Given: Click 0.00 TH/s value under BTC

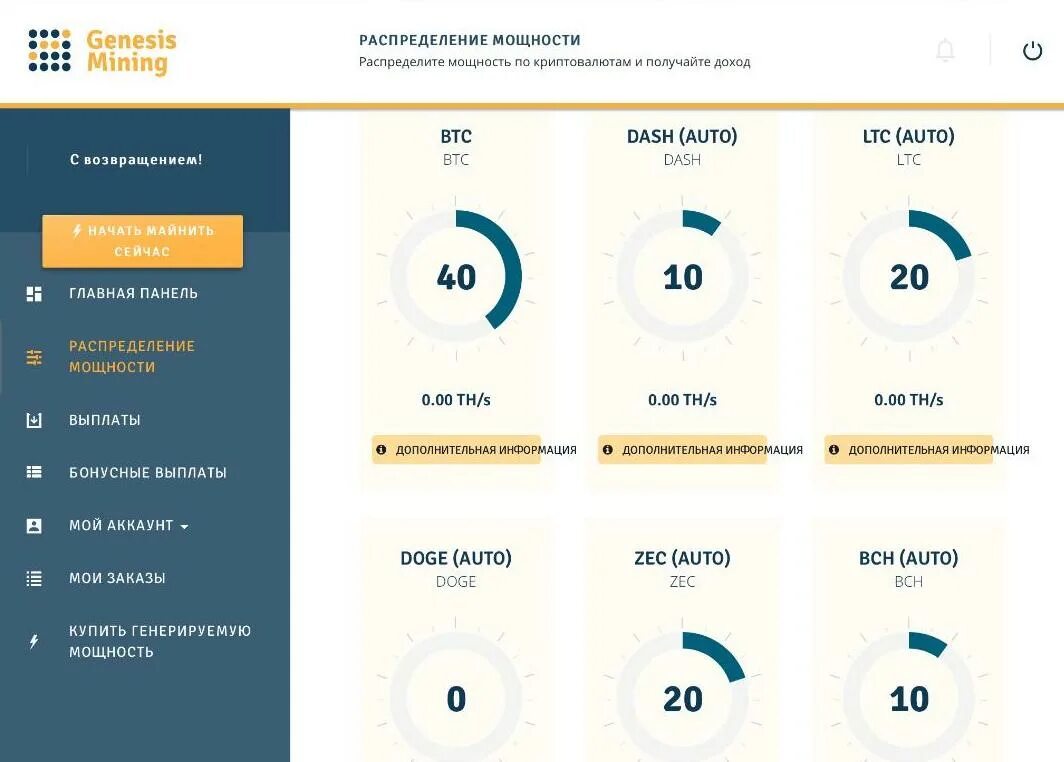Looking at the screenshot, I should click(456, 400).
